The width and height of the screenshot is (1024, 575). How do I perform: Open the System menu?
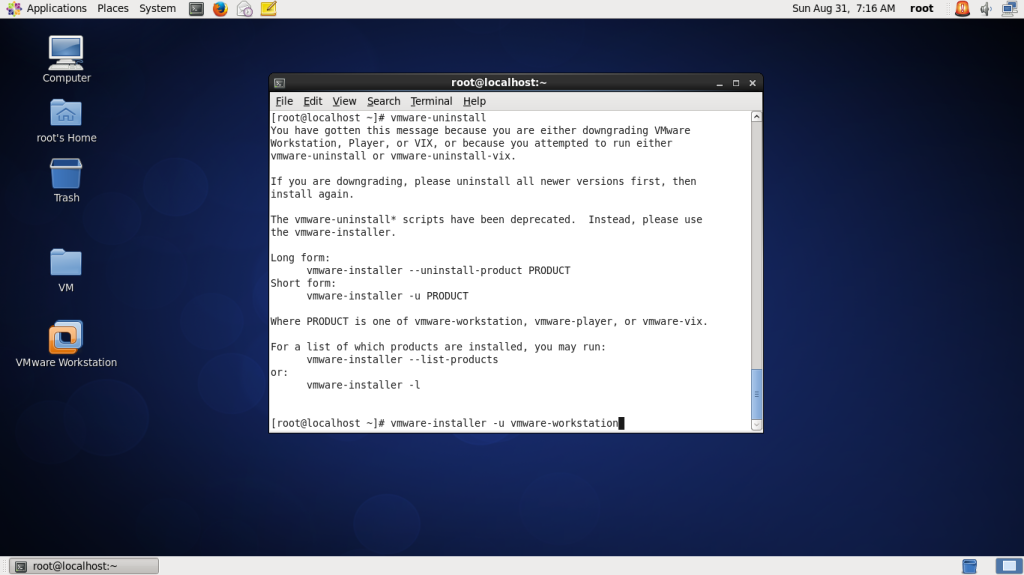click(x=157, y=8)
